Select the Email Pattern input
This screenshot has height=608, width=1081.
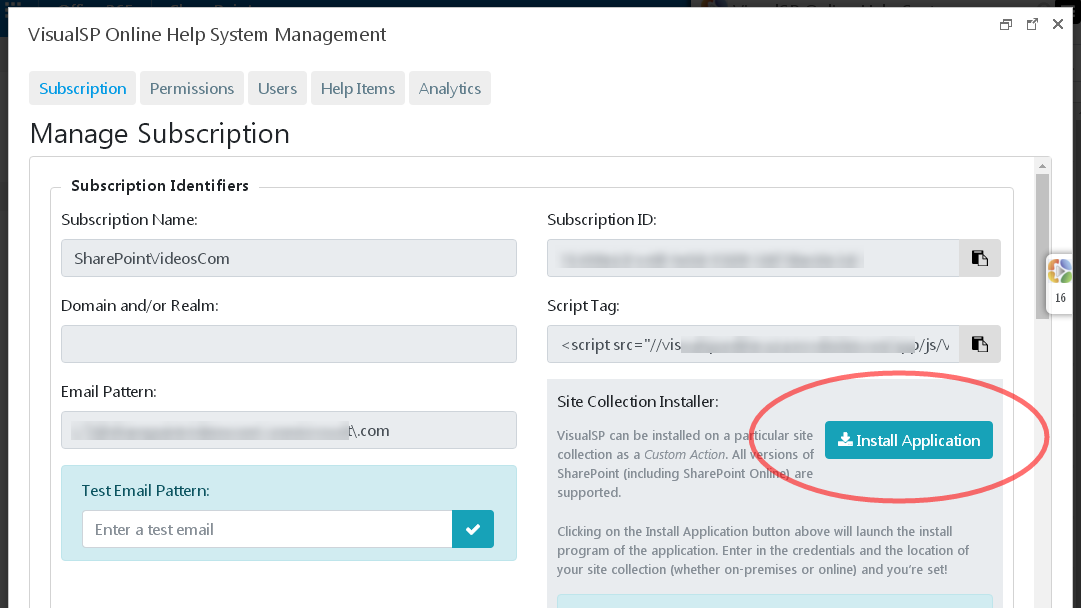289,430
